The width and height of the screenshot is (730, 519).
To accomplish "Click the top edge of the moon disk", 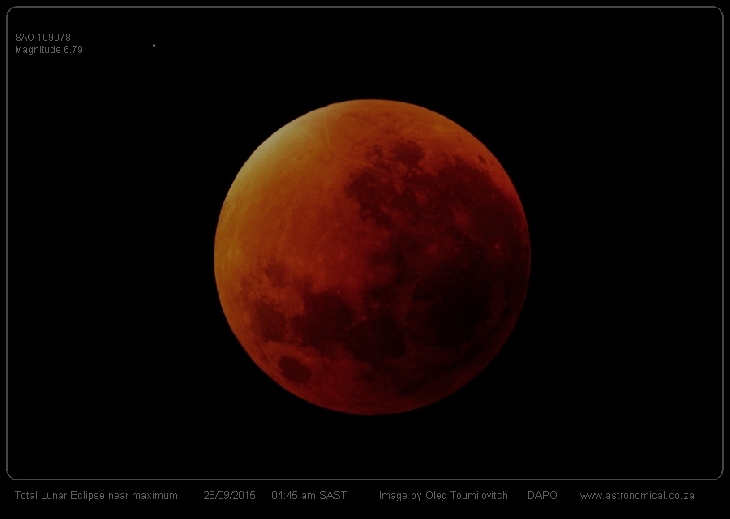I will [372, 102].
